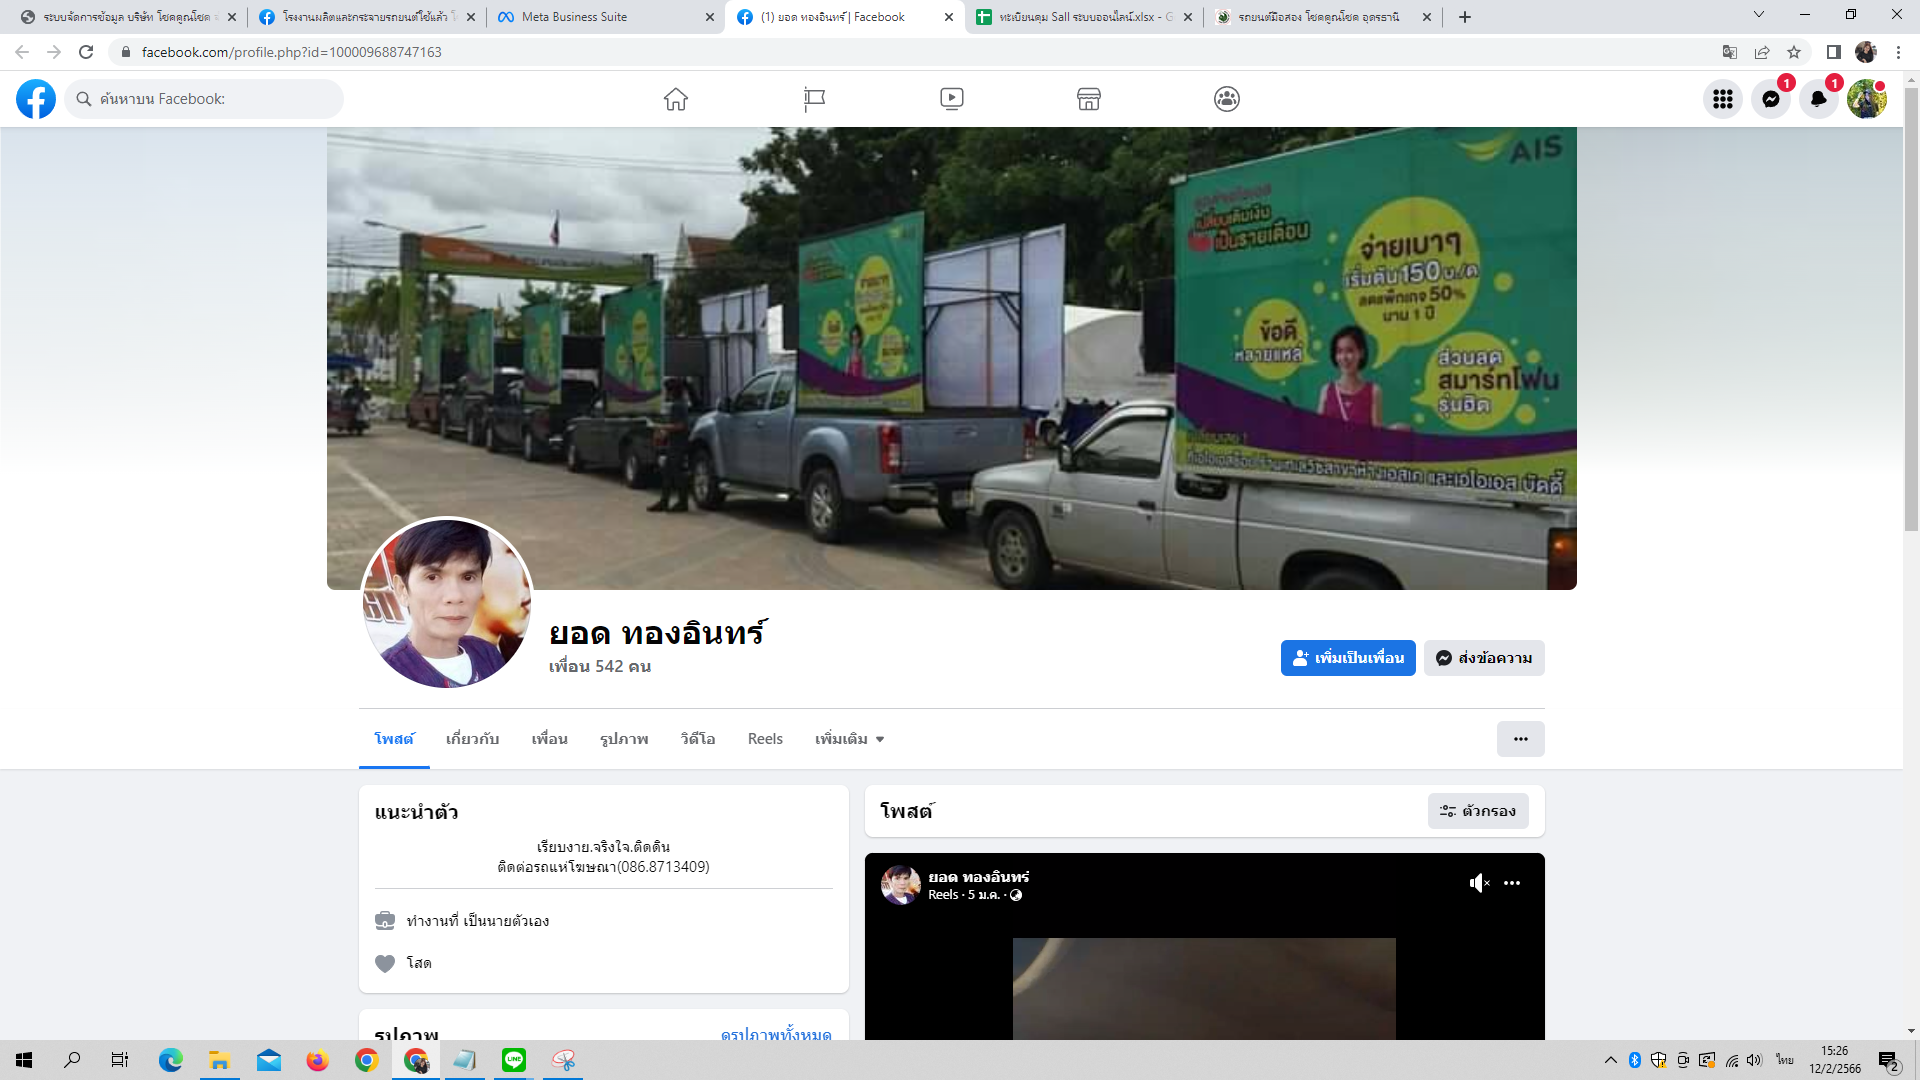
Task: Switch to the เกี่ยวกับ tab
Action: [x=472, y=739]
